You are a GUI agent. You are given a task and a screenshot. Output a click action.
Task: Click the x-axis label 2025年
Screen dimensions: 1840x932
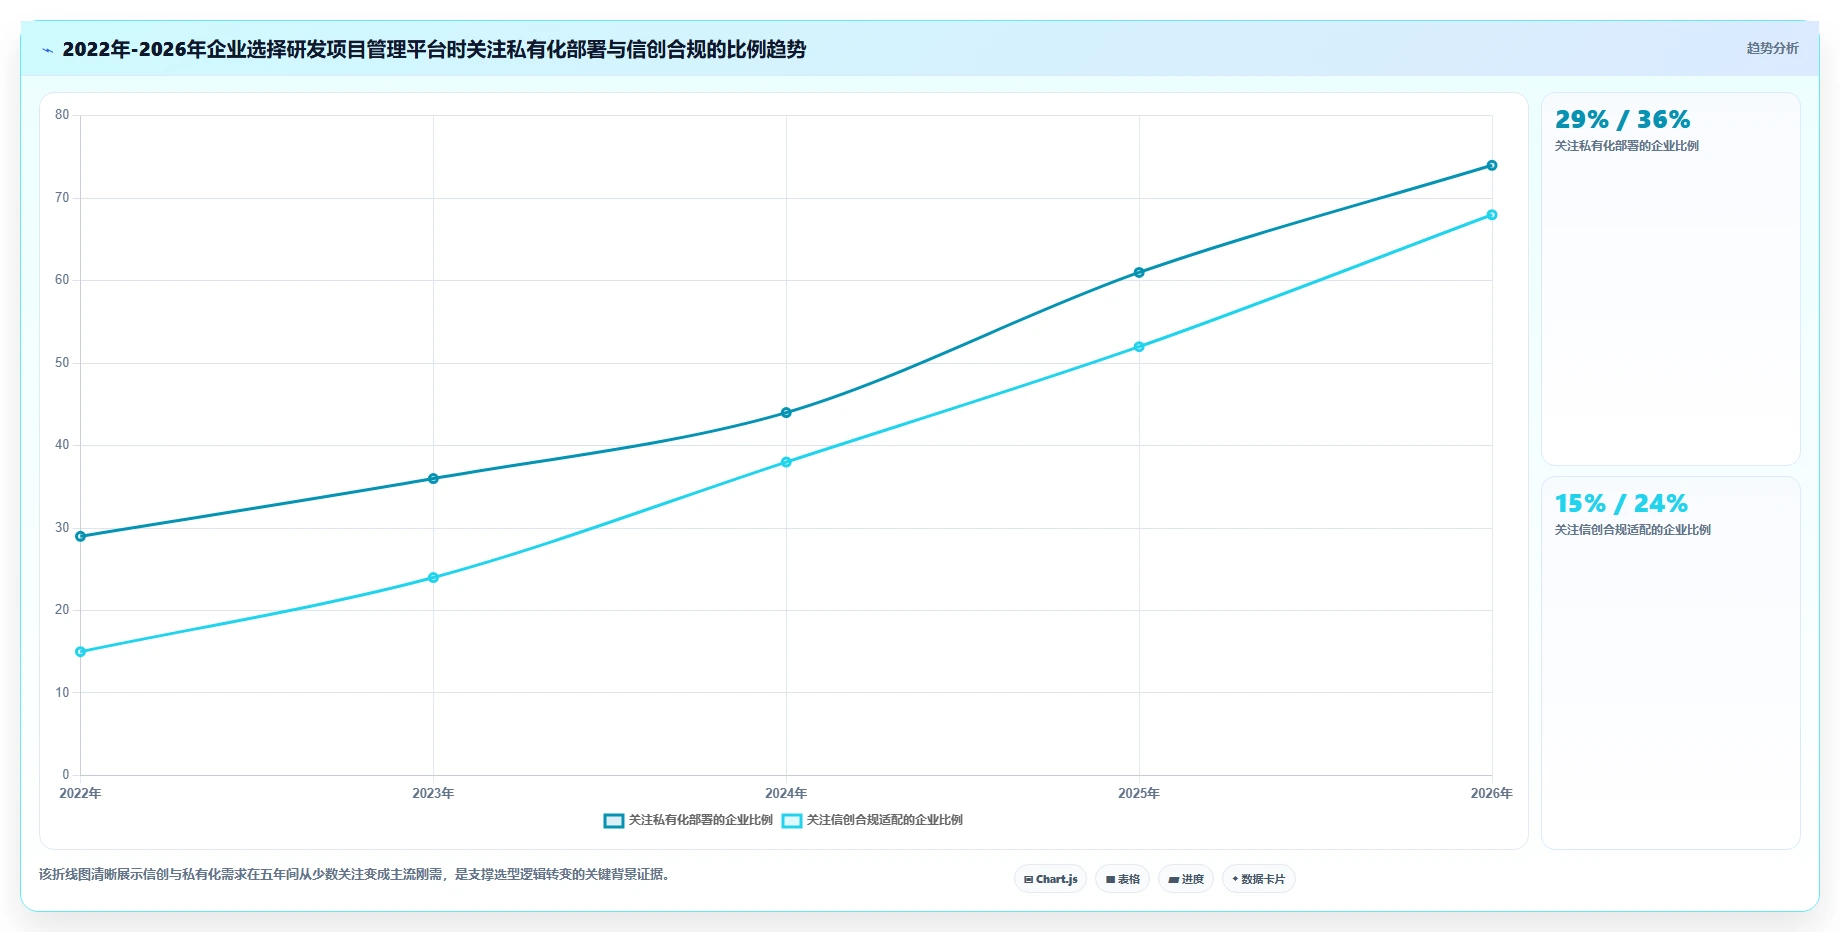(x=1139, y=794)
